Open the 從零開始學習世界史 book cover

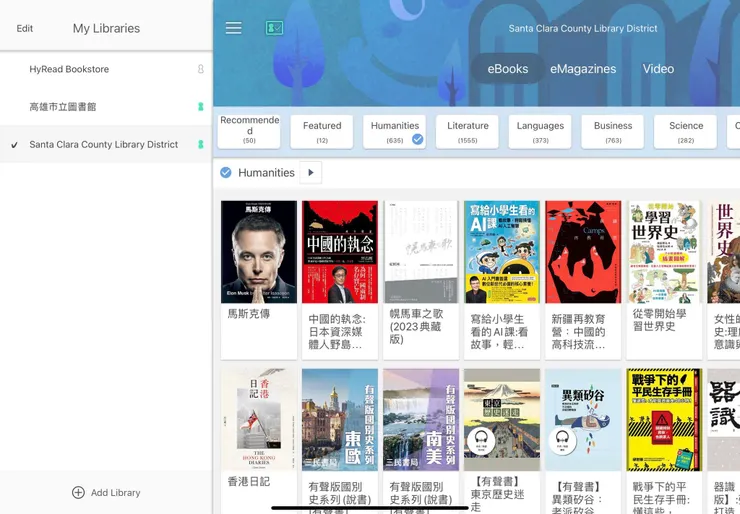point(664,252)
